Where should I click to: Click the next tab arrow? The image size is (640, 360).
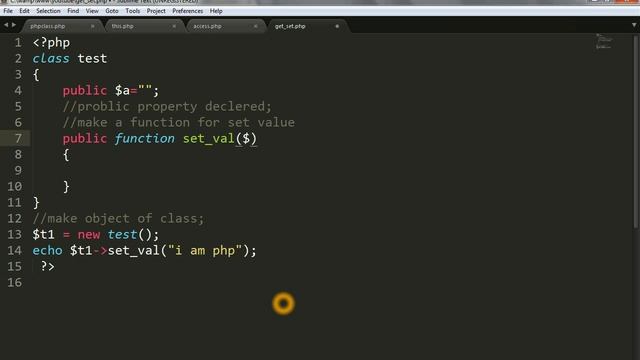tap(14, 25)
